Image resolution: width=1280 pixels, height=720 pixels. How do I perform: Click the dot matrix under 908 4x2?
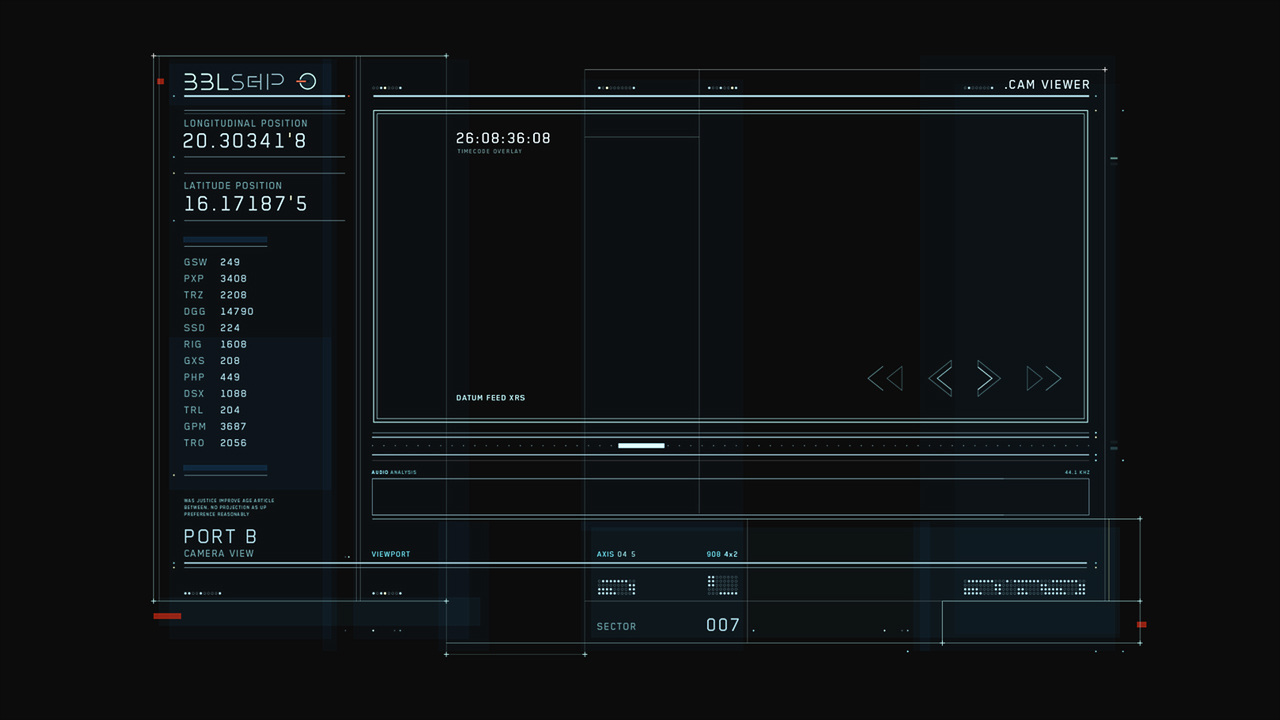tap(722, 585)
